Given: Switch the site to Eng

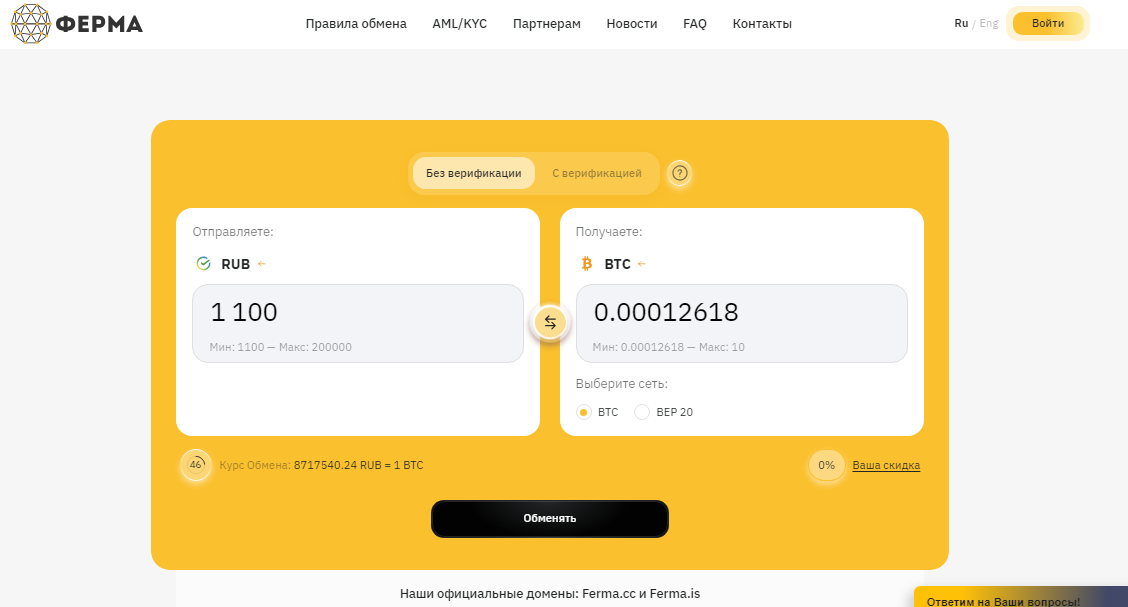Looking at the screenshot, I should (x=989, y=24).
